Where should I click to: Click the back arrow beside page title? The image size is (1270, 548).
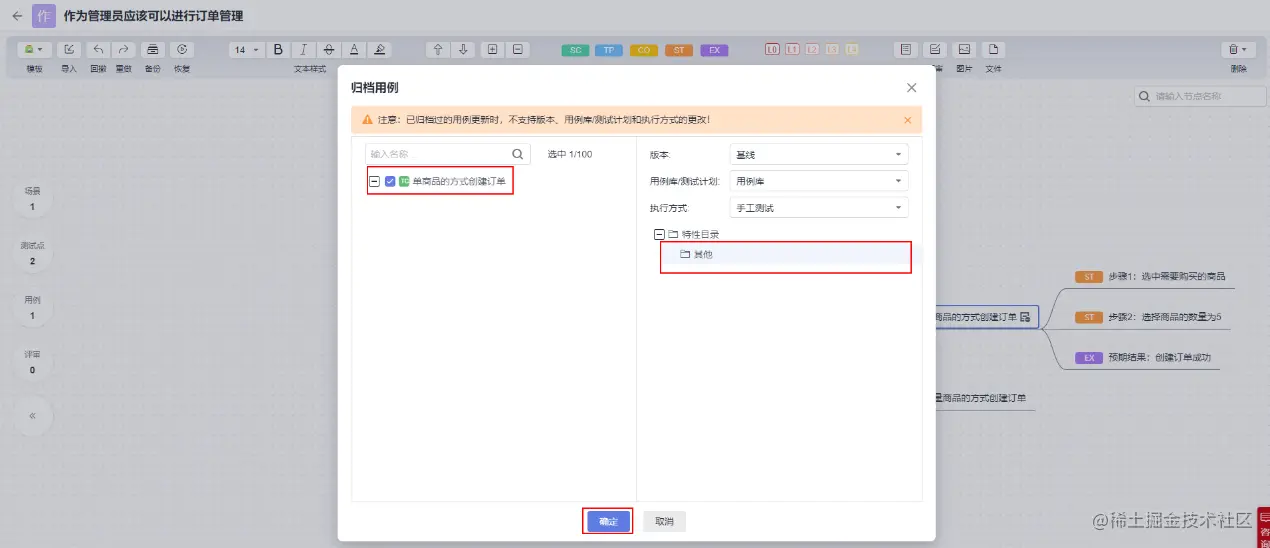click(x=17, y=16)
